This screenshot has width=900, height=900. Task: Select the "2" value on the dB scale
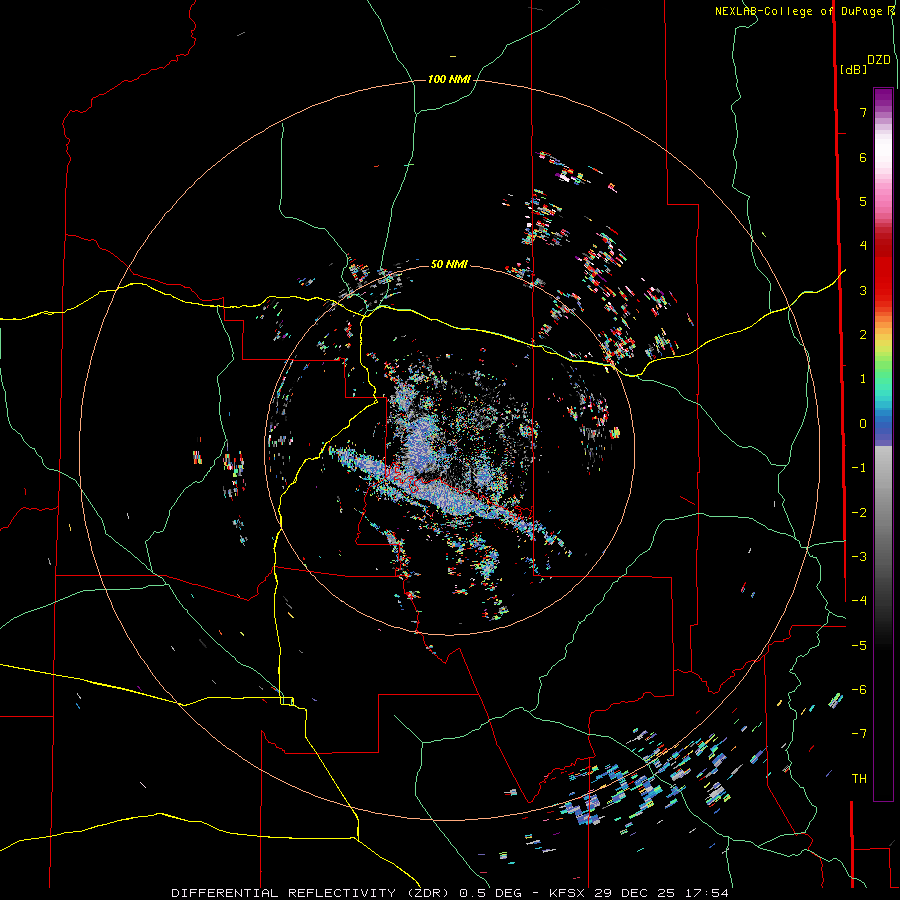coord(863,335)
